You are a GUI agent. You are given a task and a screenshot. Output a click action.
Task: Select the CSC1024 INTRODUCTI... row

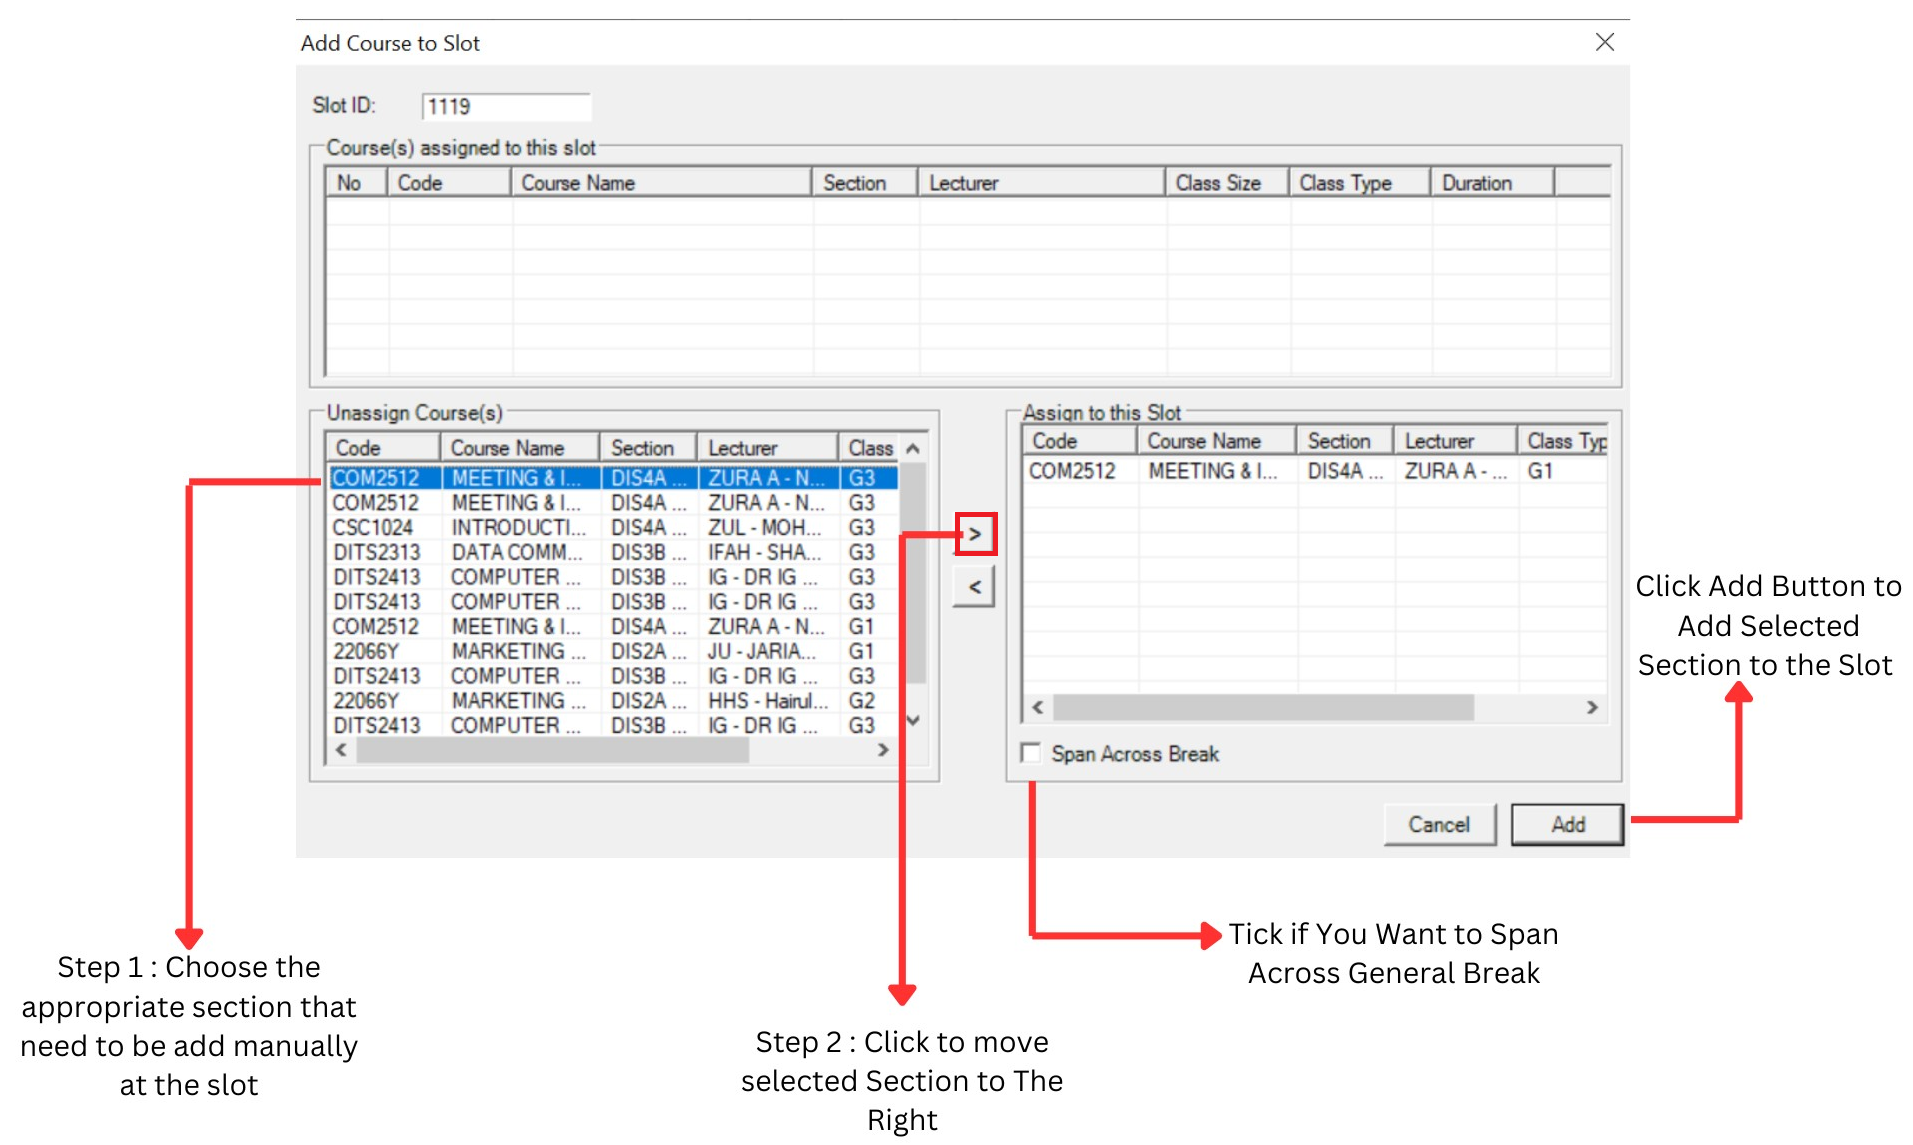click(614, 527)
